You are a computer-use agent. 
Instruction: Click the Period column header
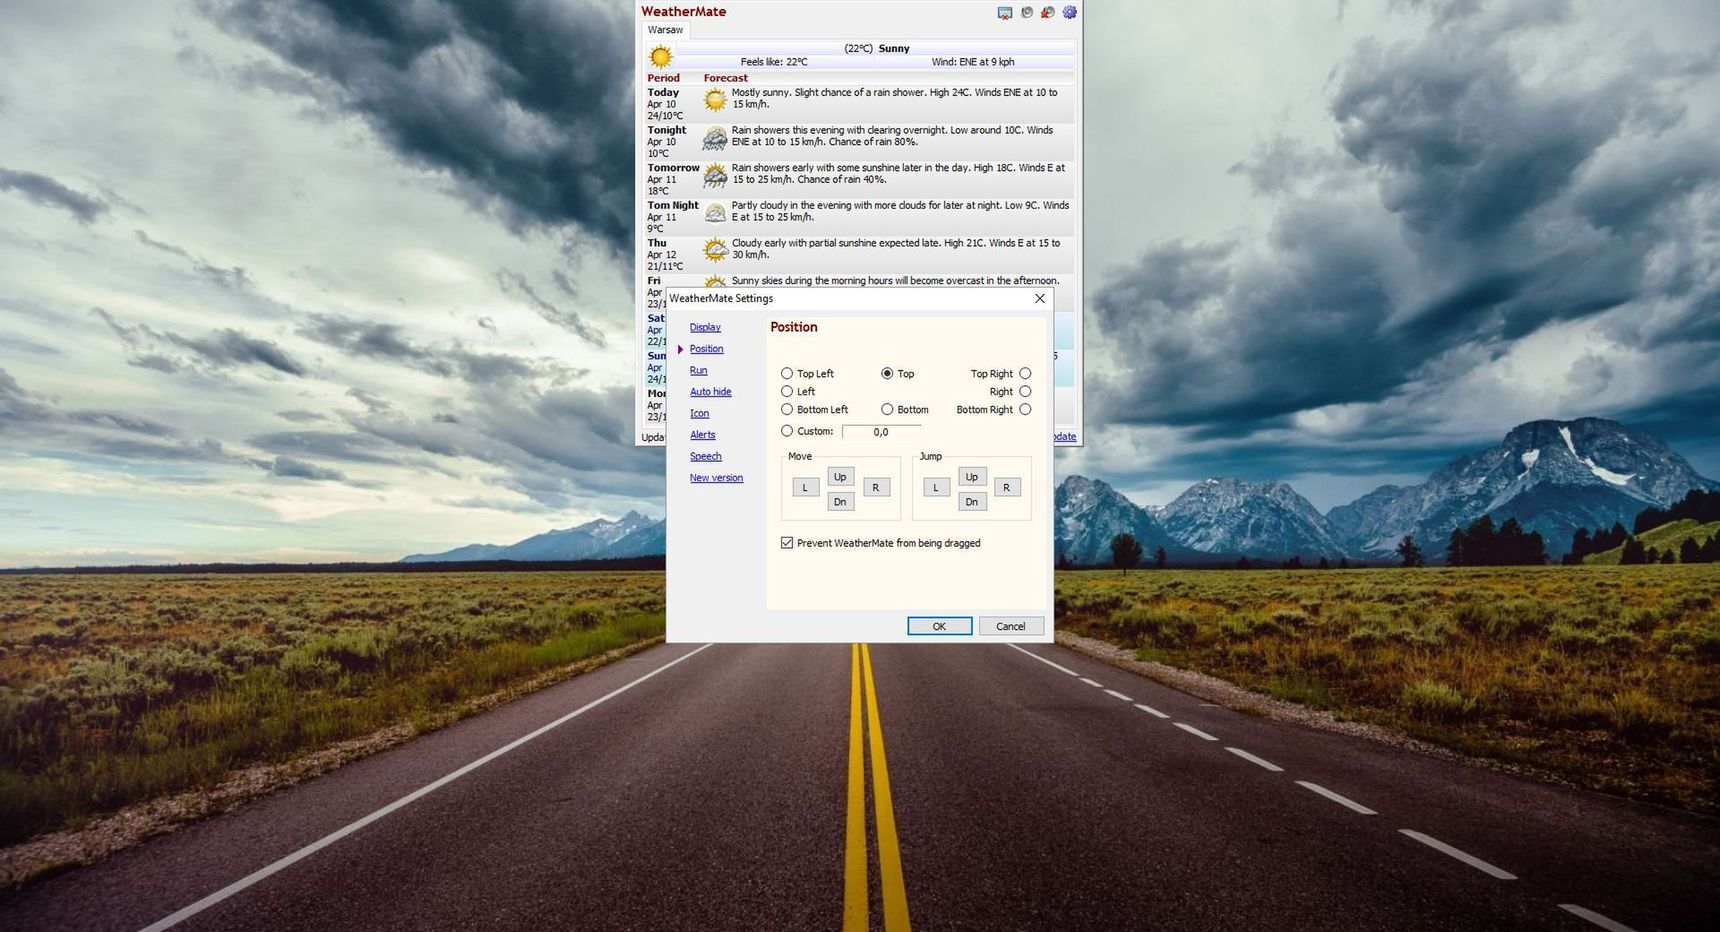click(663, 78)
